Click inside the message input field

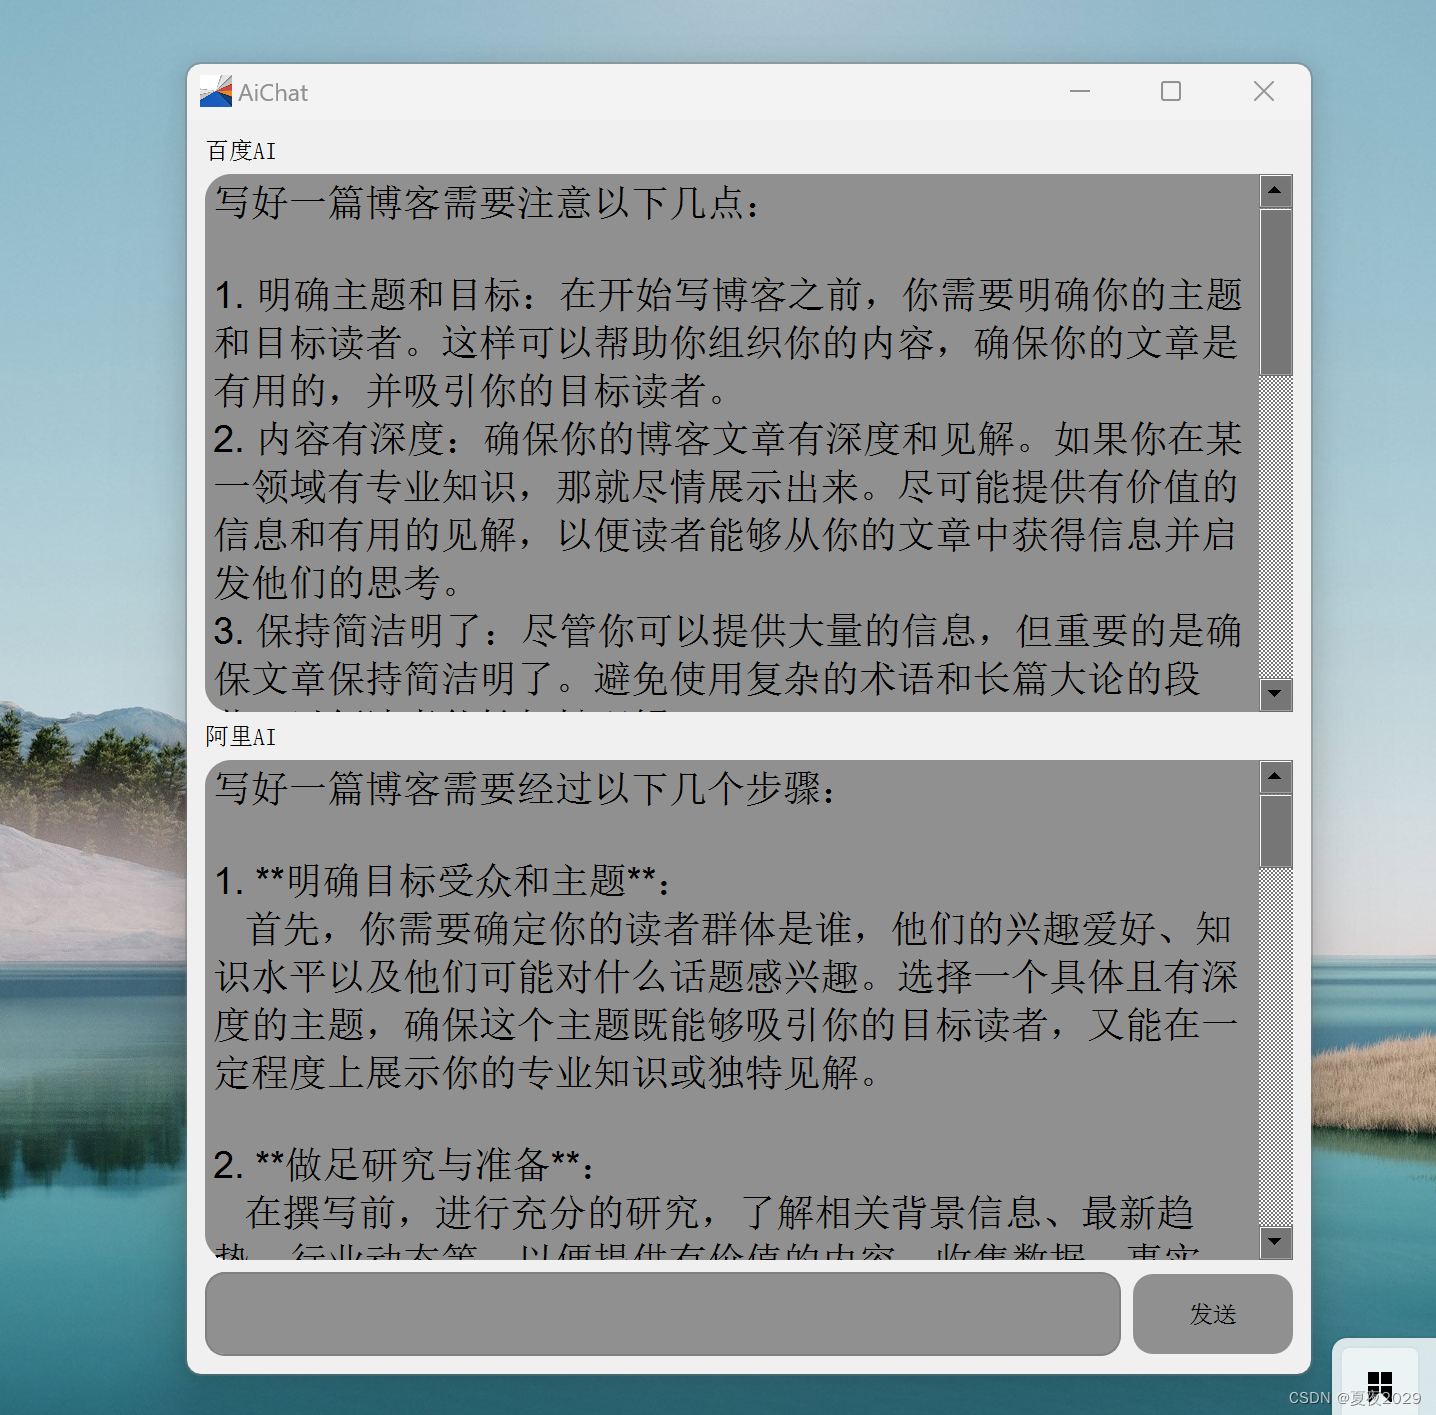(662, 1314)
